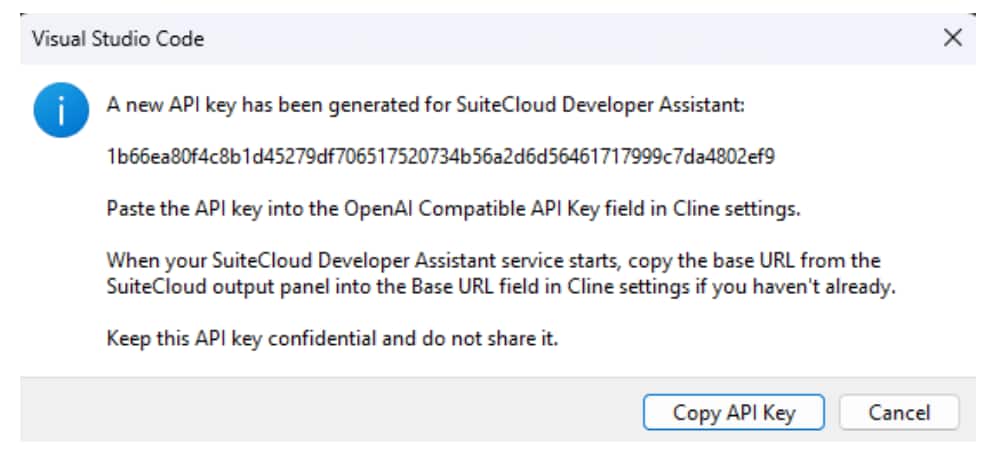Viewport: 990px width, 466px height.
Task: Click the Copy API Key button
Action: (734, 412)
